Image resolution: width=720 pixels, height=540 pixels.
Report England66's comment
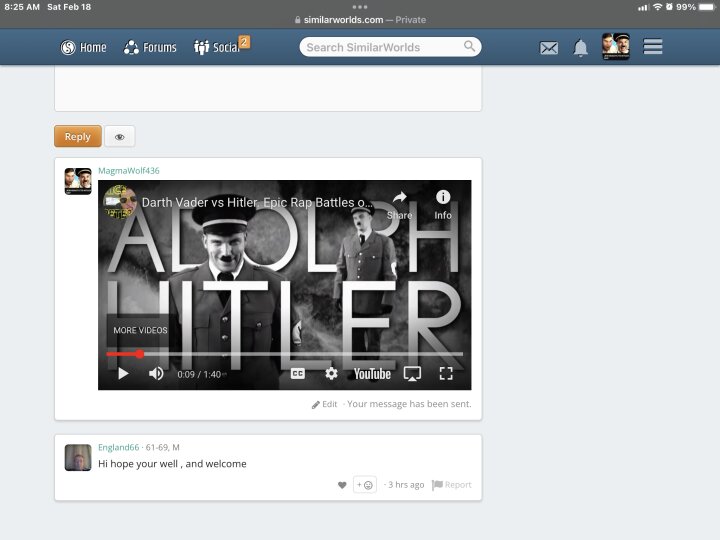(452, 485)
